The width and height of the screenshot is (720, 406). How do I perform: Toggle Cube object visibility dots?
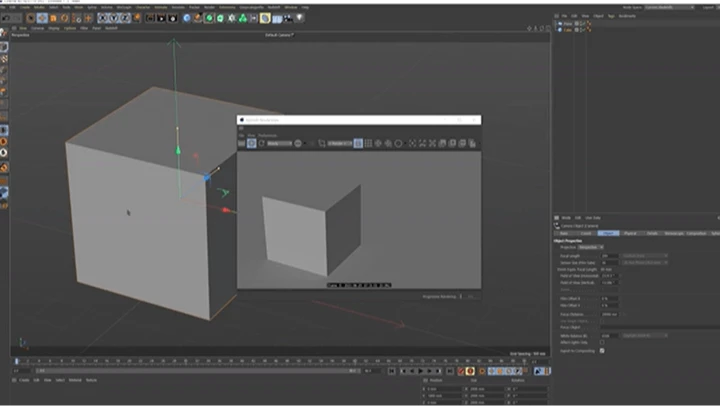pos(581,30)
